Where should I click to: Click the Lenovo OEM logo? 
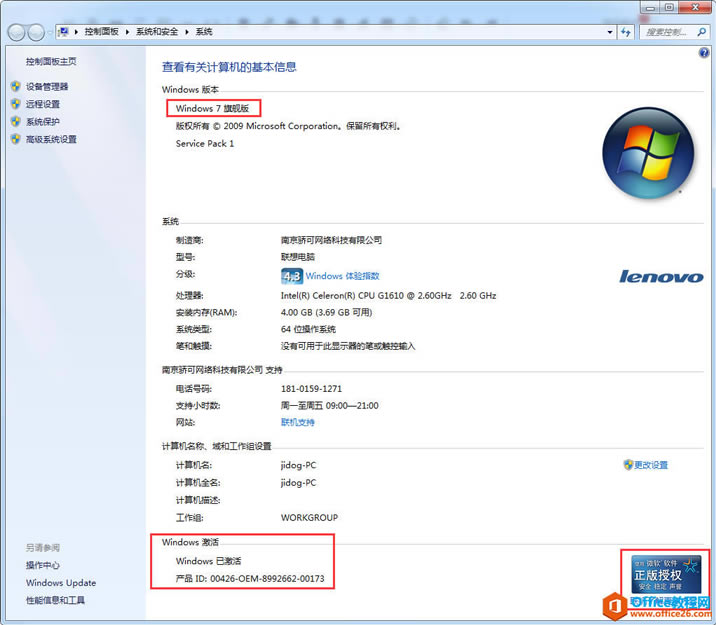coord(661,277)
